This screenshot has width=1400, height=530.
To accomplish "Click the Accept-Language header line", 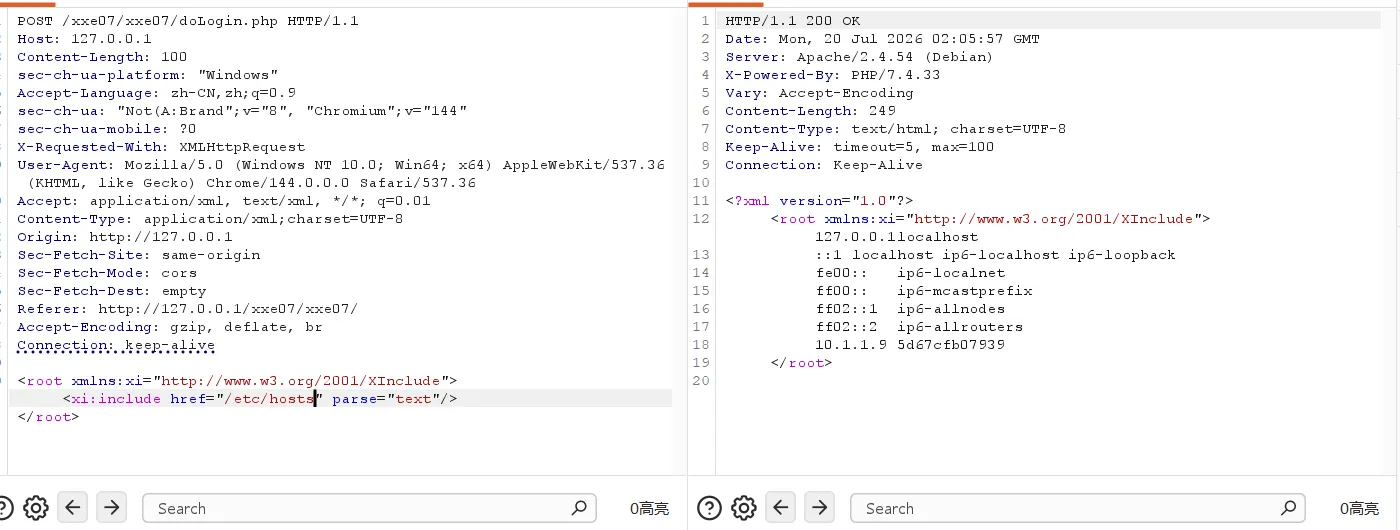I will pos(156,93).
